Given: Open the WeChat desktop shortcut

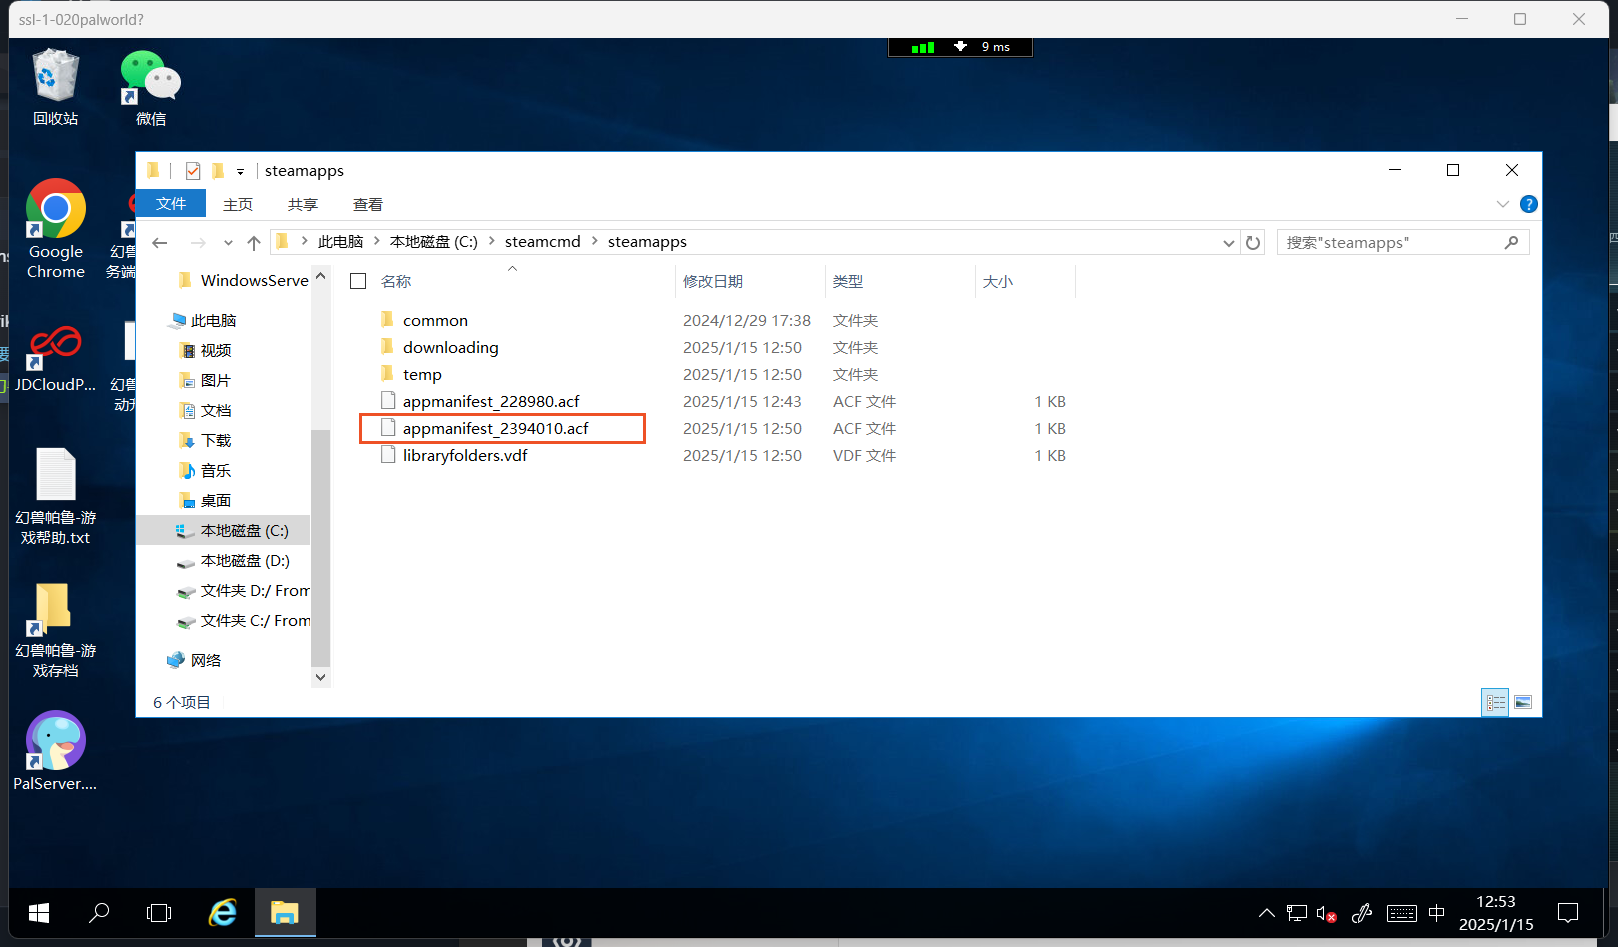Looking at the screenshot, I should click(x=150, y=88).
